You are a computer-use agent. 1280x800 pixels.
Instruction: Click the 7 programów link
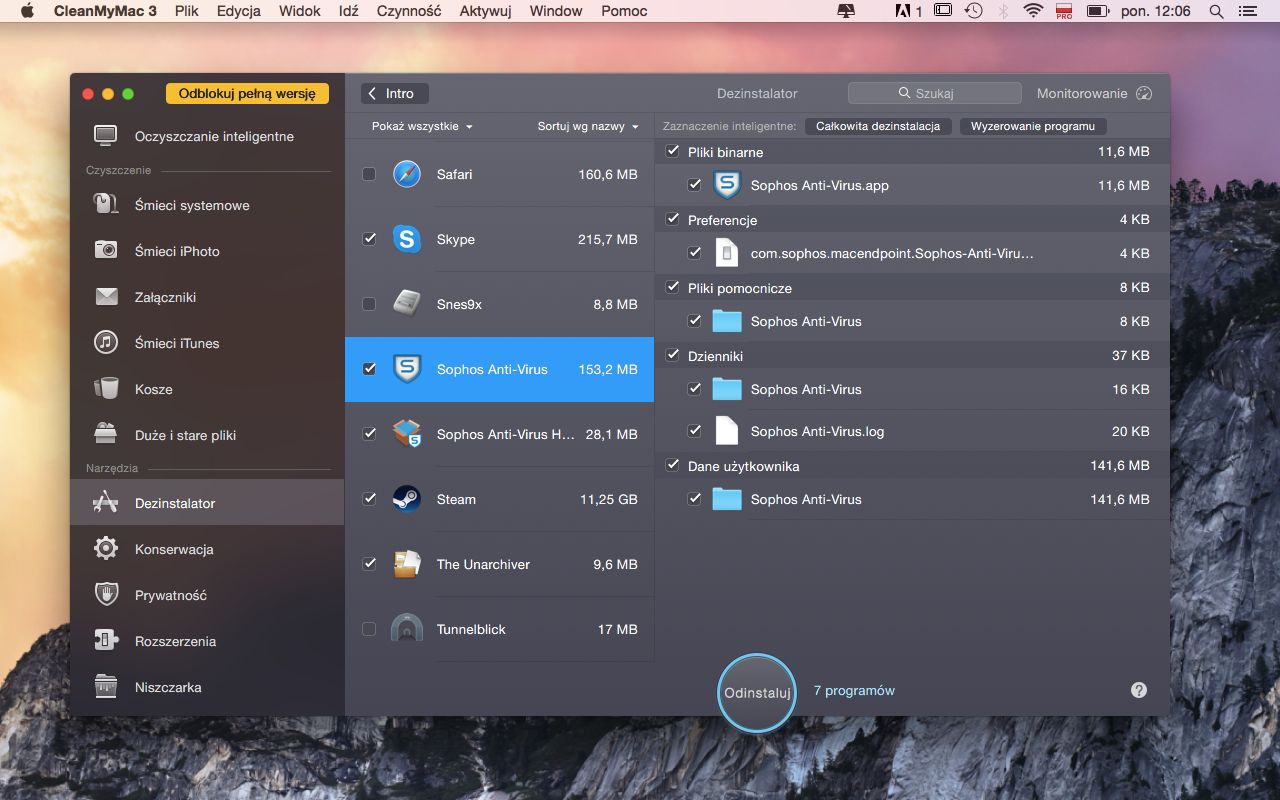[854, 690]
